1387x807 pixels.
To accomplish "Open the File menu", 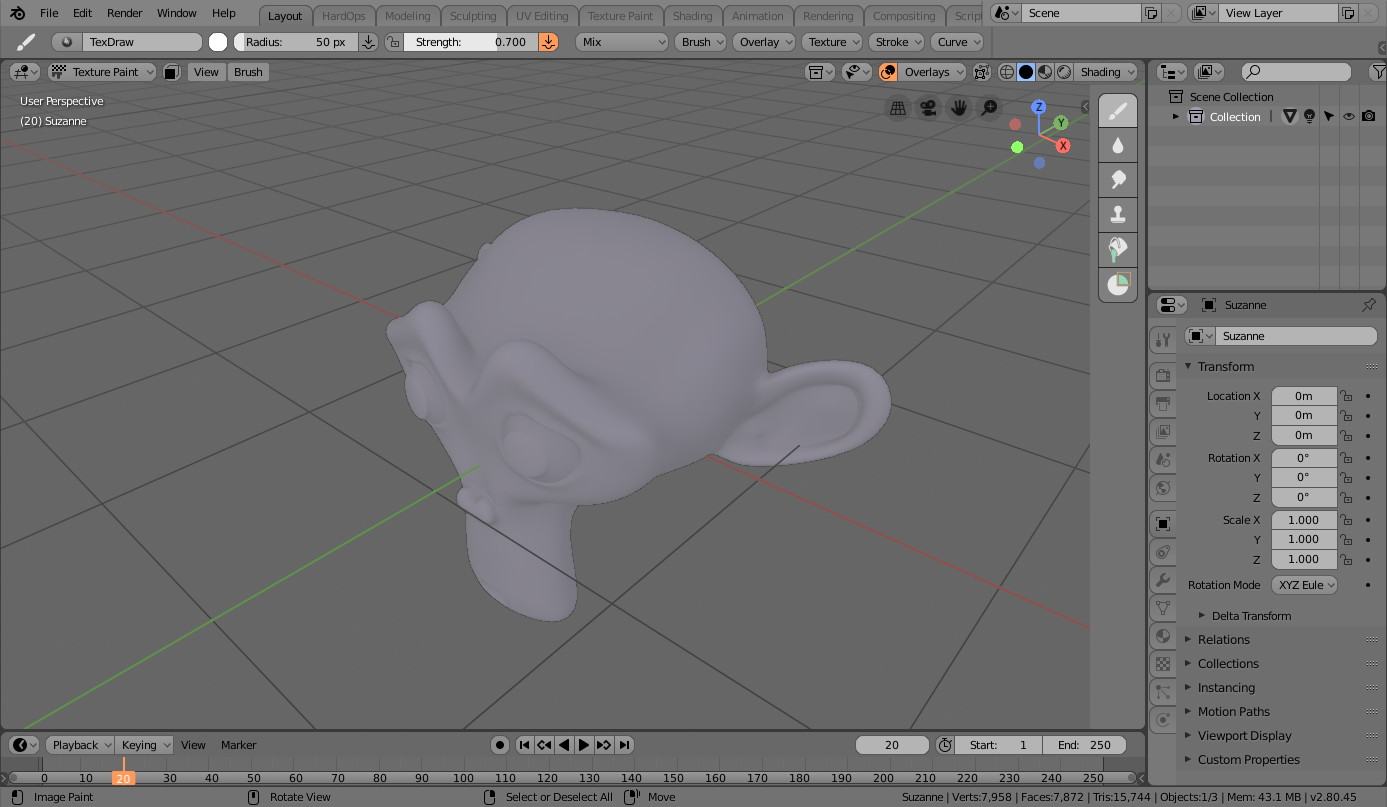I will point(49,13).
